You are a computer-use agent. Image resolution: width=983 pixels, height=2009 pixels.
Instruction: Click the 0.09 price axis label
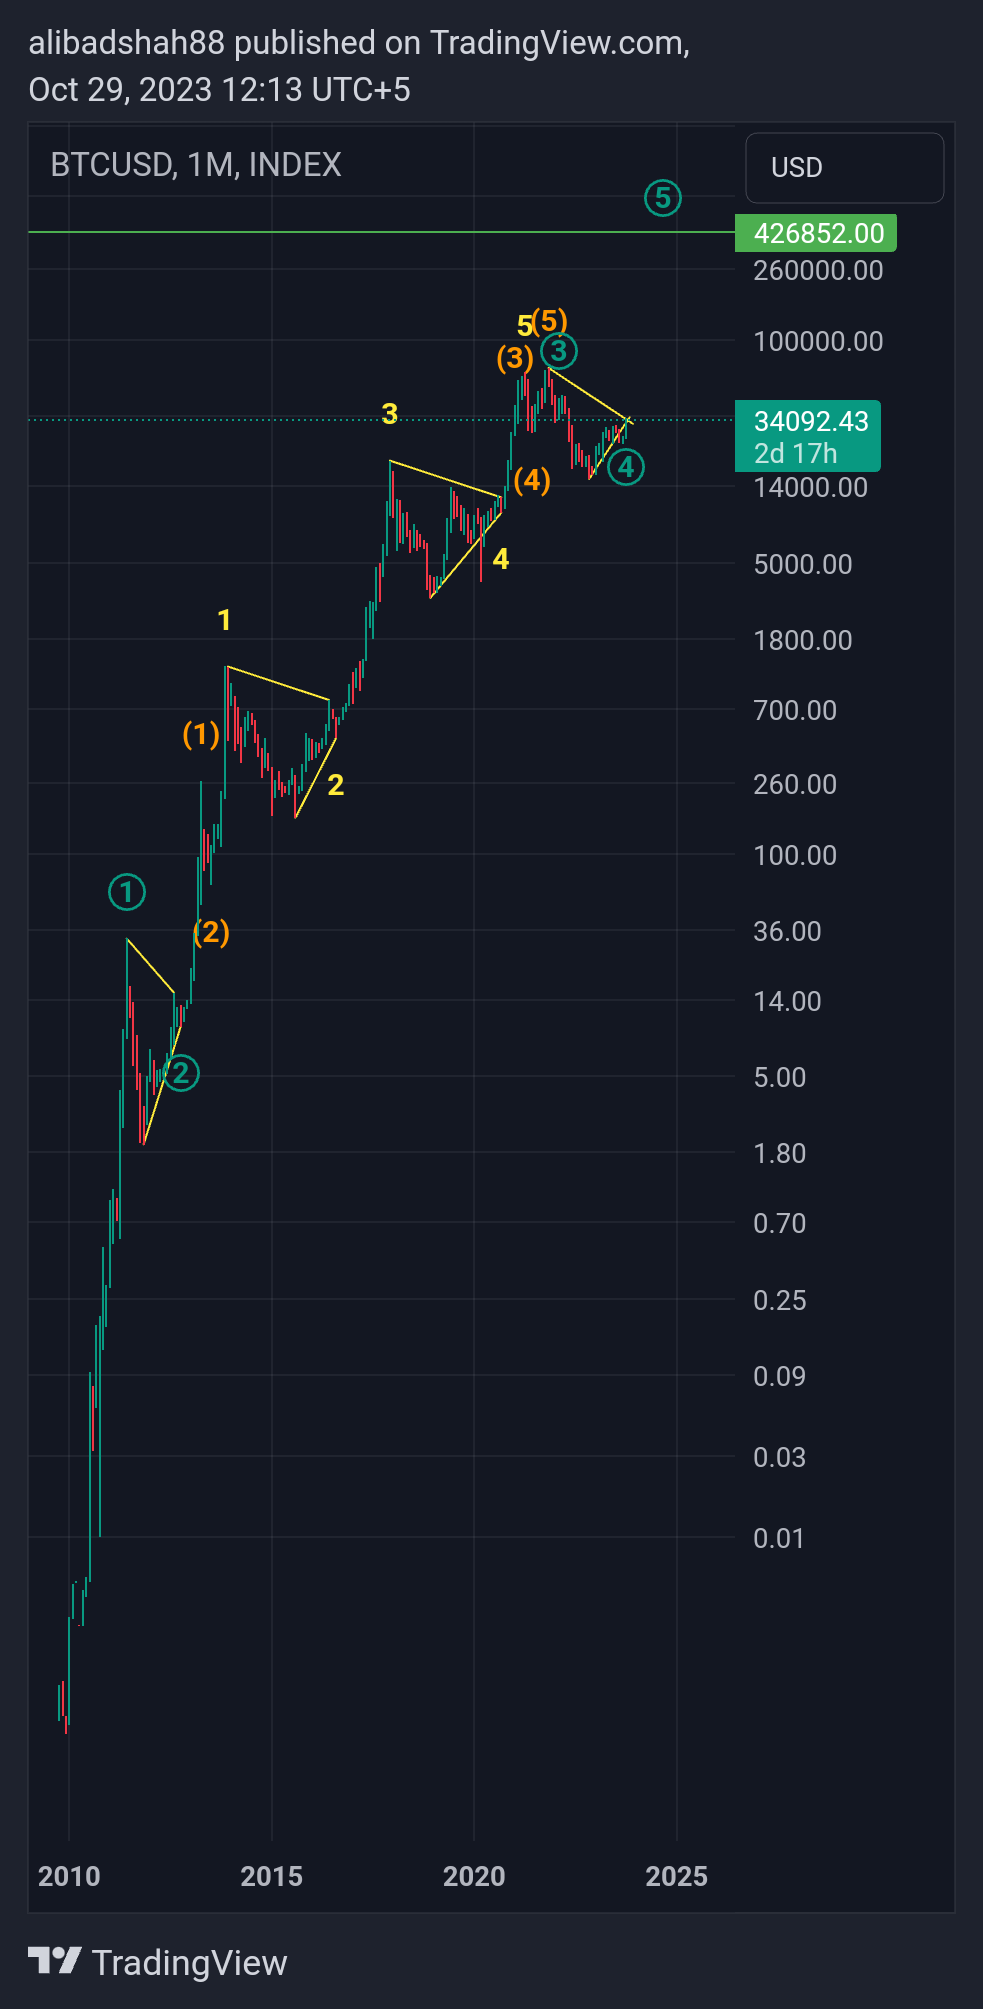point(779,1376)
